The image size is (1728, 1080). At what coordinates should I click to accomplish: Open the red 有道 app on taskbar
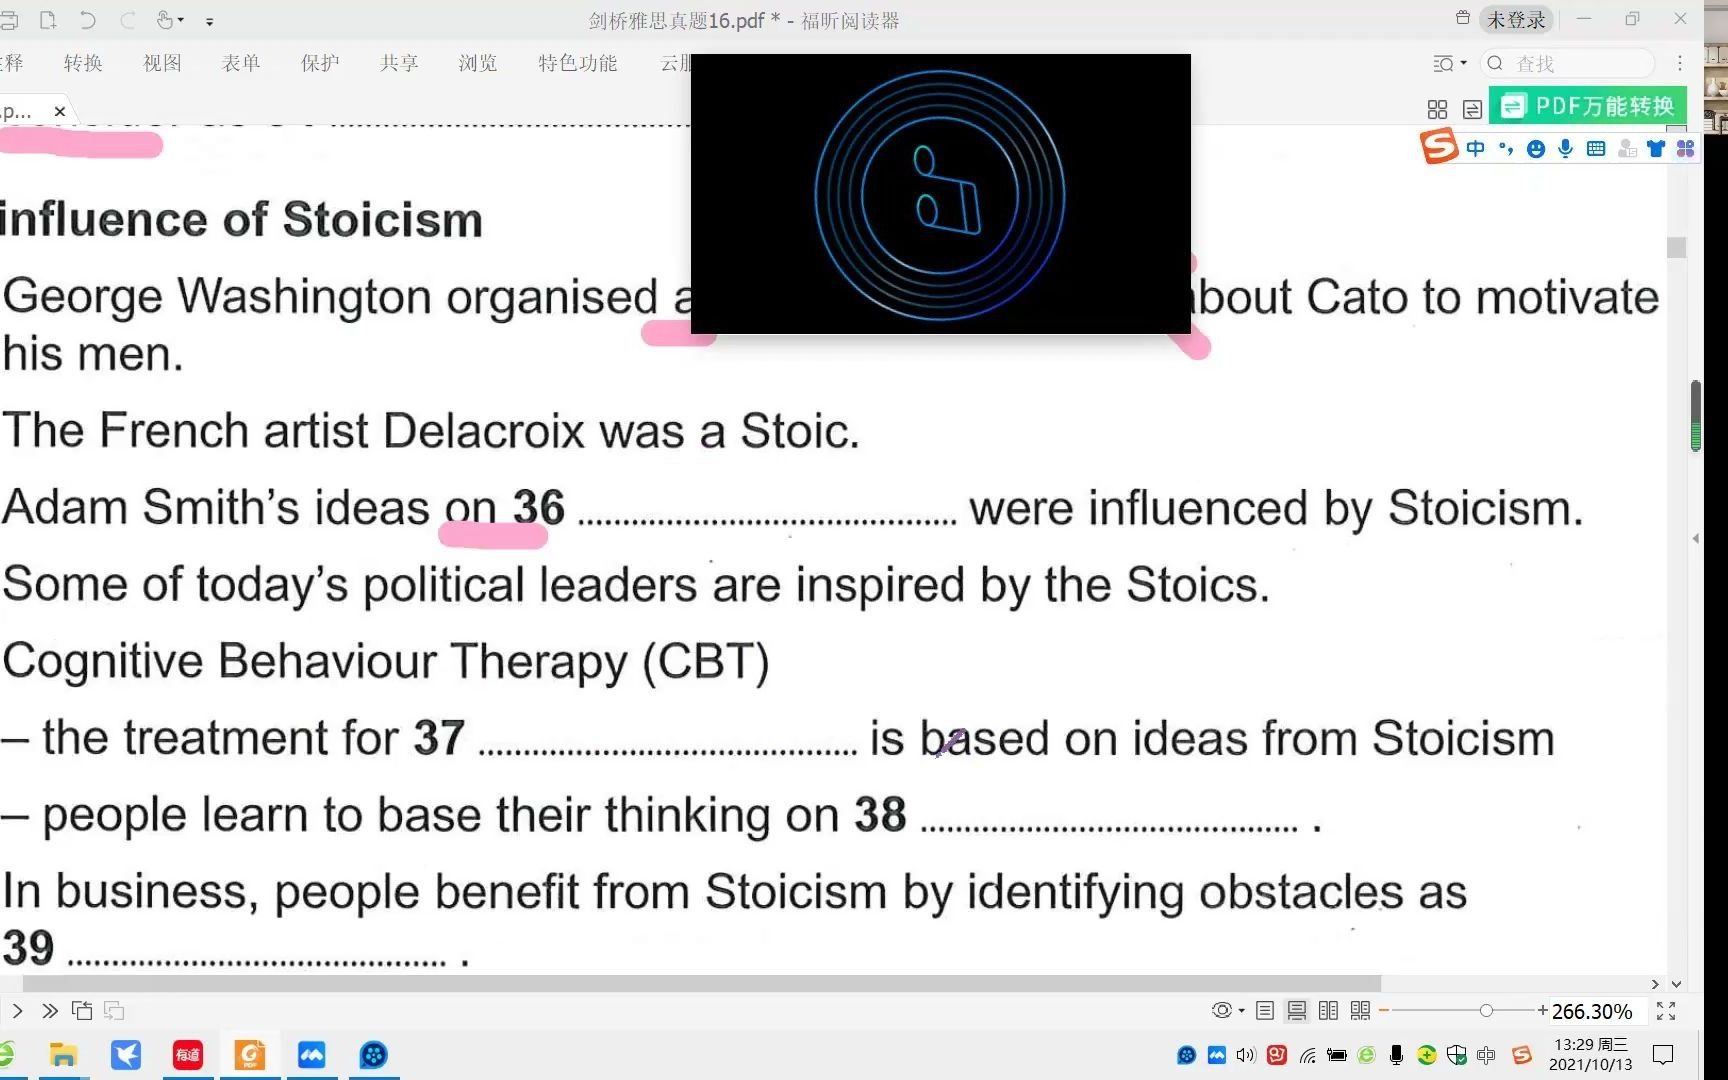tap(188, 1055)
